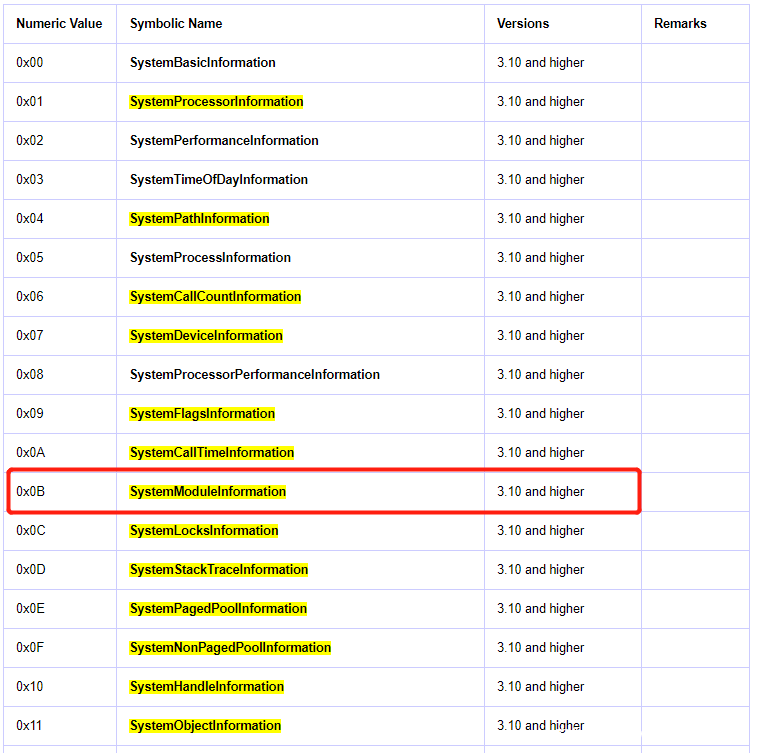771x753 pixels.
Task: Click the highlighted SystemFlagsInformation name
Action: [202, 413]
